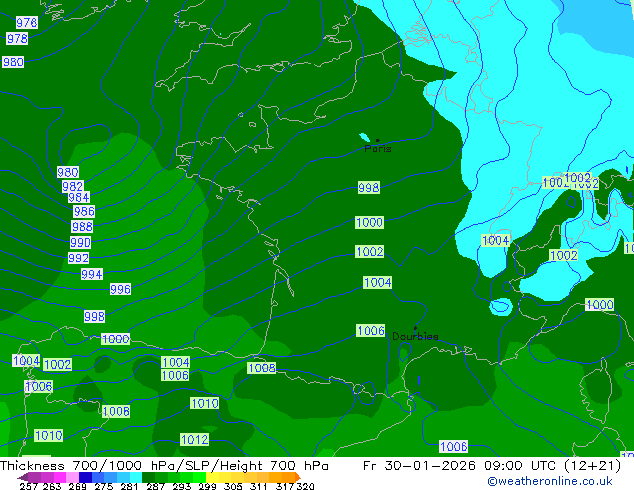Click the 978 isobar label
This screenshot has width=634, height=490.
[x=17, y=39]
